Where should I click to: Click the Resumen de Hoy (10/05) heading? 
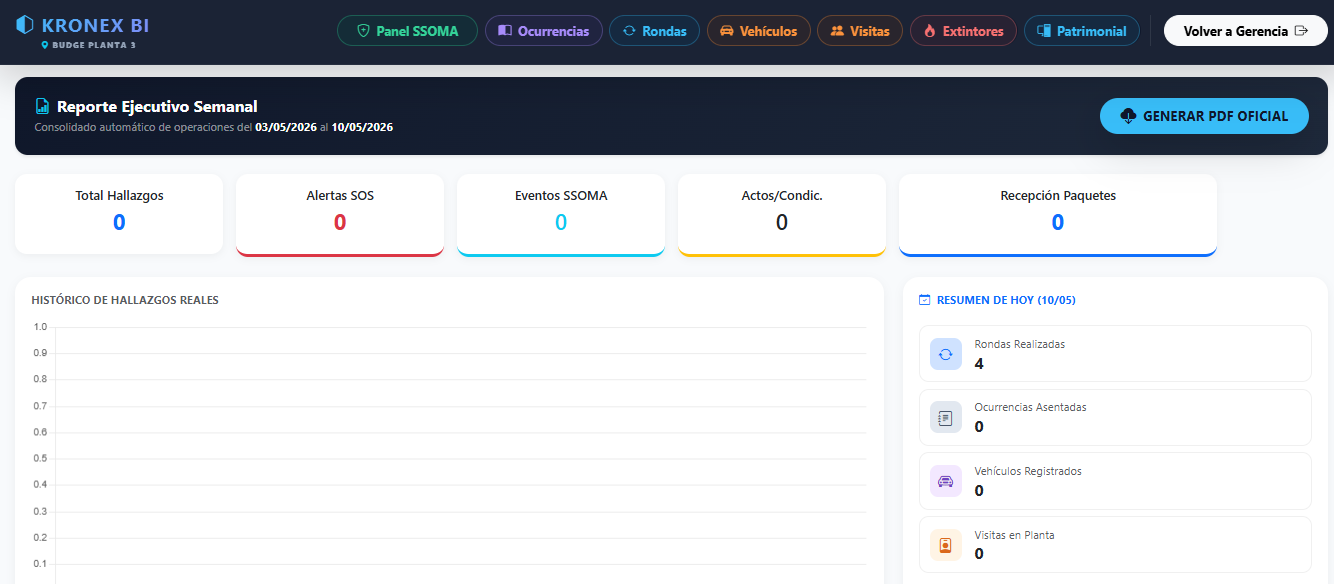(x=1006, y=300)
